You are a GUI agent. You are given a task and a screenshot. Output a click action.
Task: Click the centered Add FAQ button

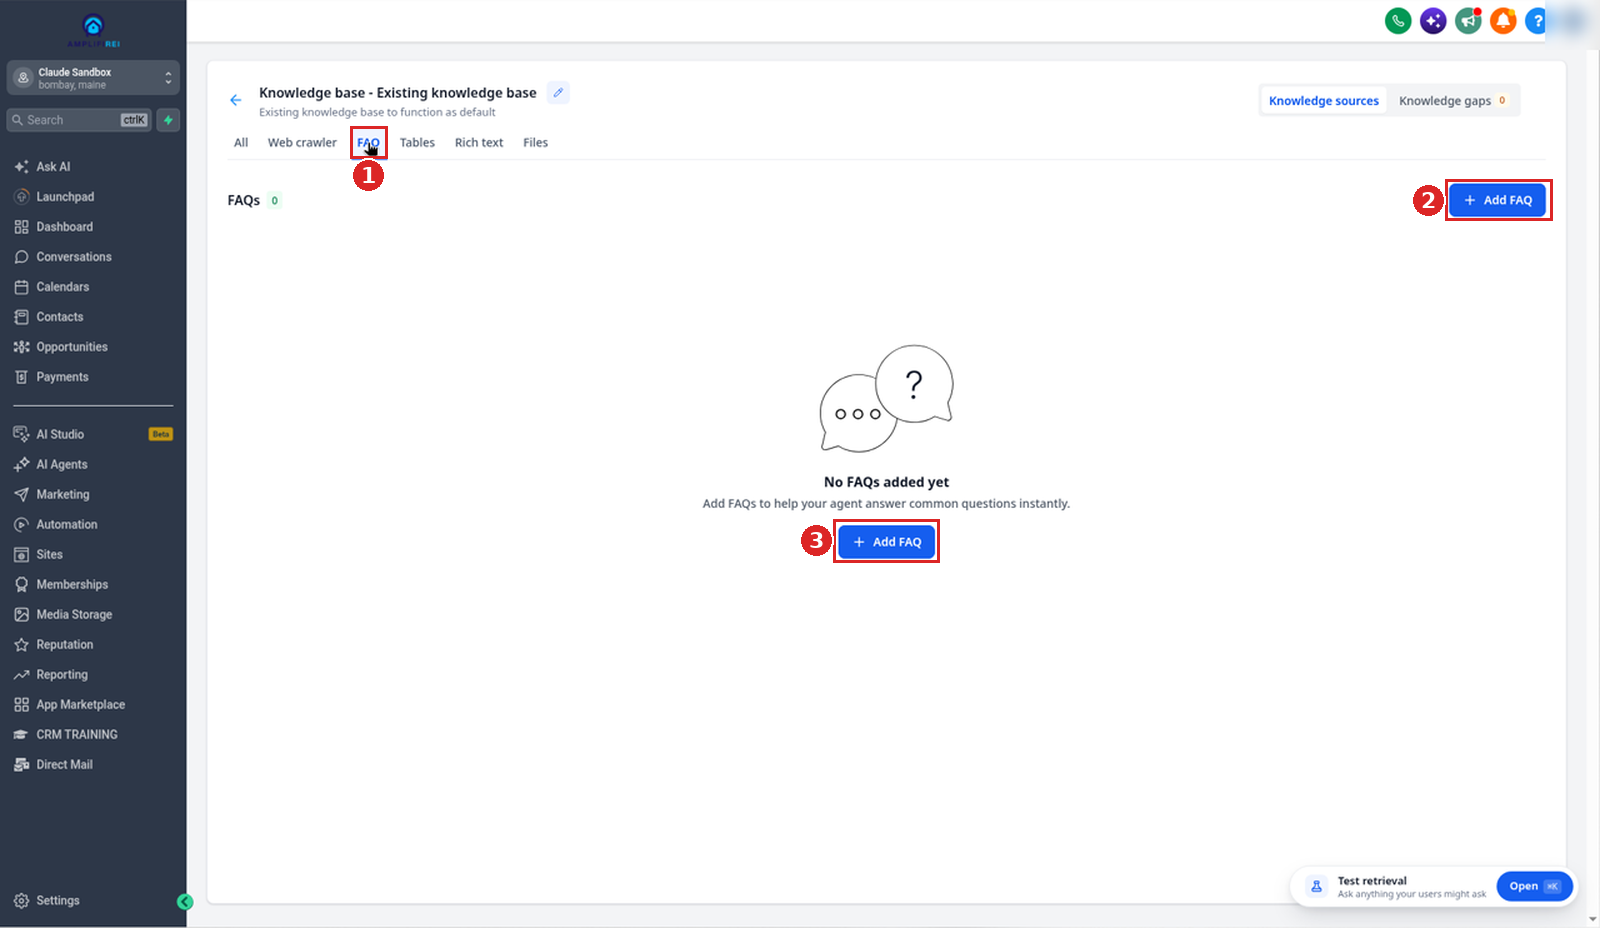pyautogui.click(x=886, y=542)
